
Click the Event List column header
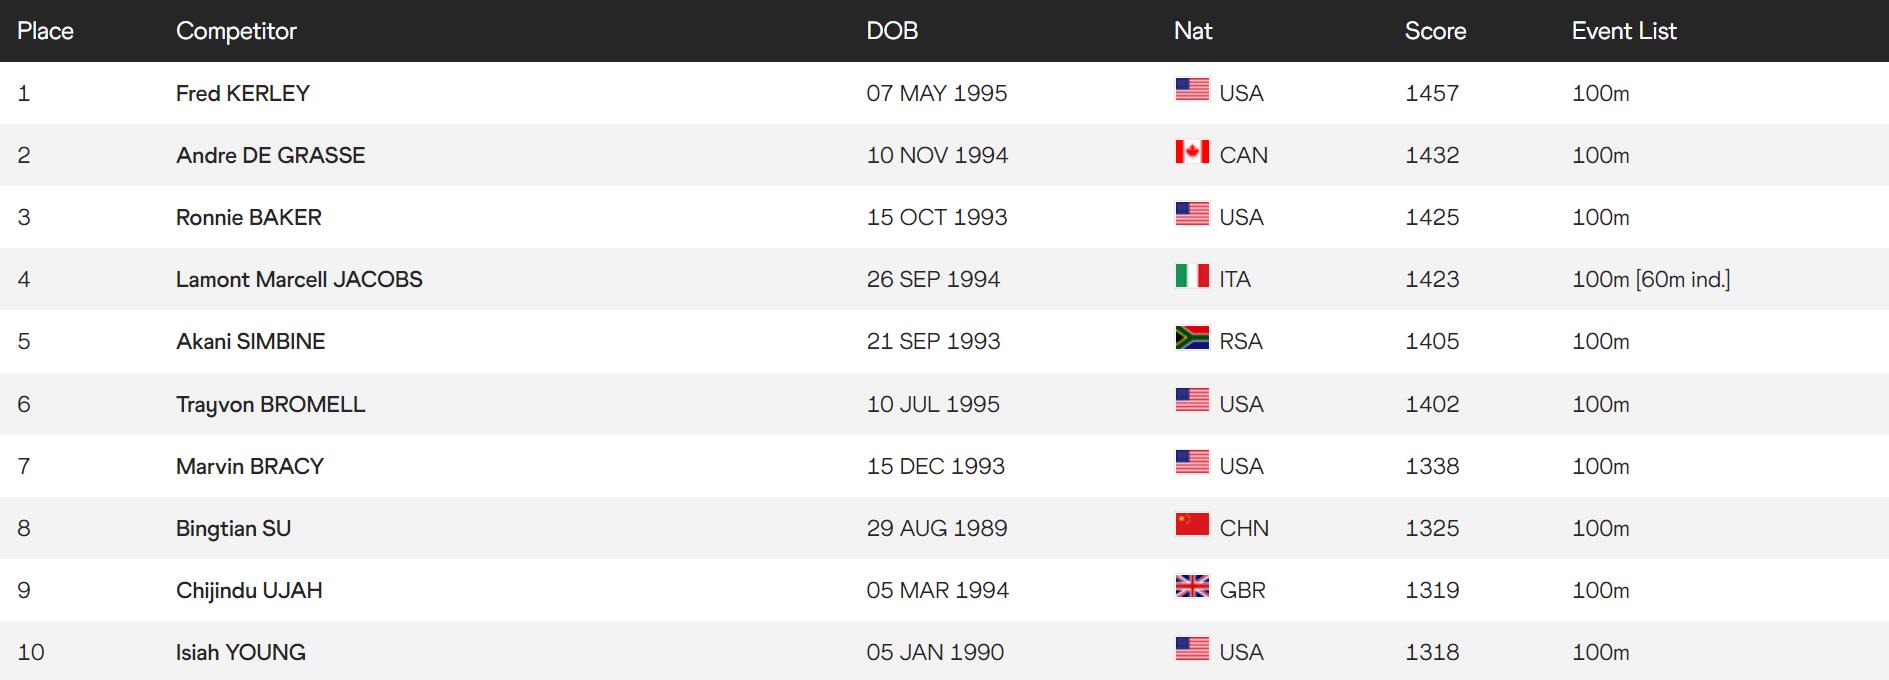[x=1624, y=31]
